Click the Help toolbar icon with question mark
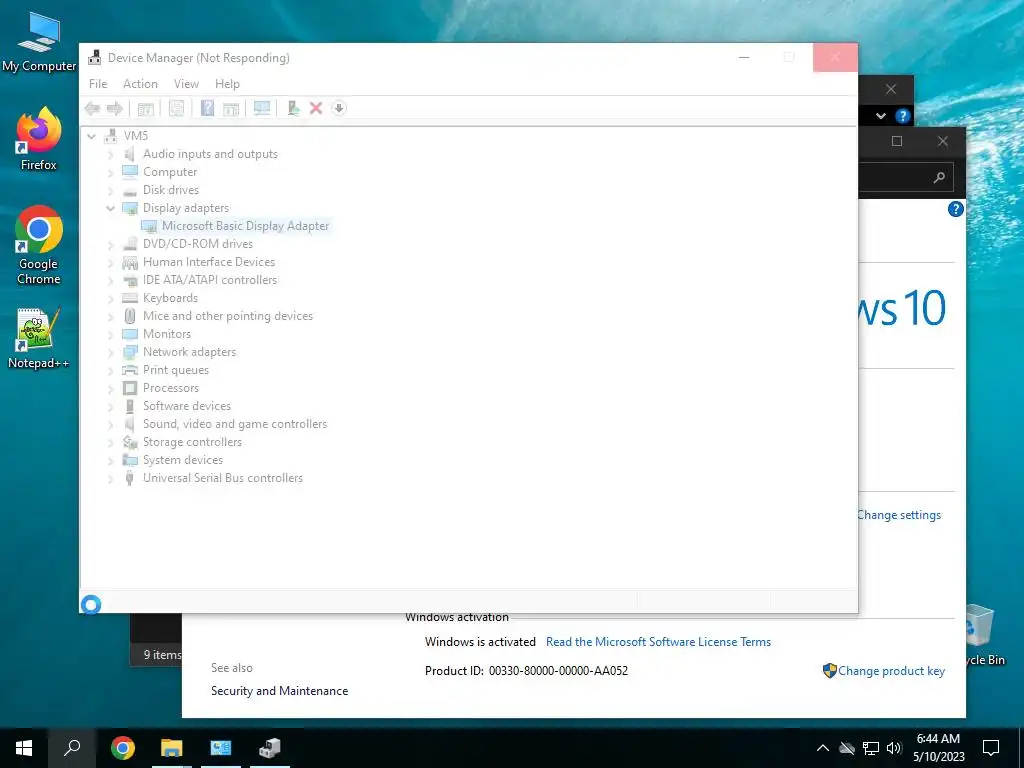The height and width of the screenshot is (768, 1024). [207, 108]
